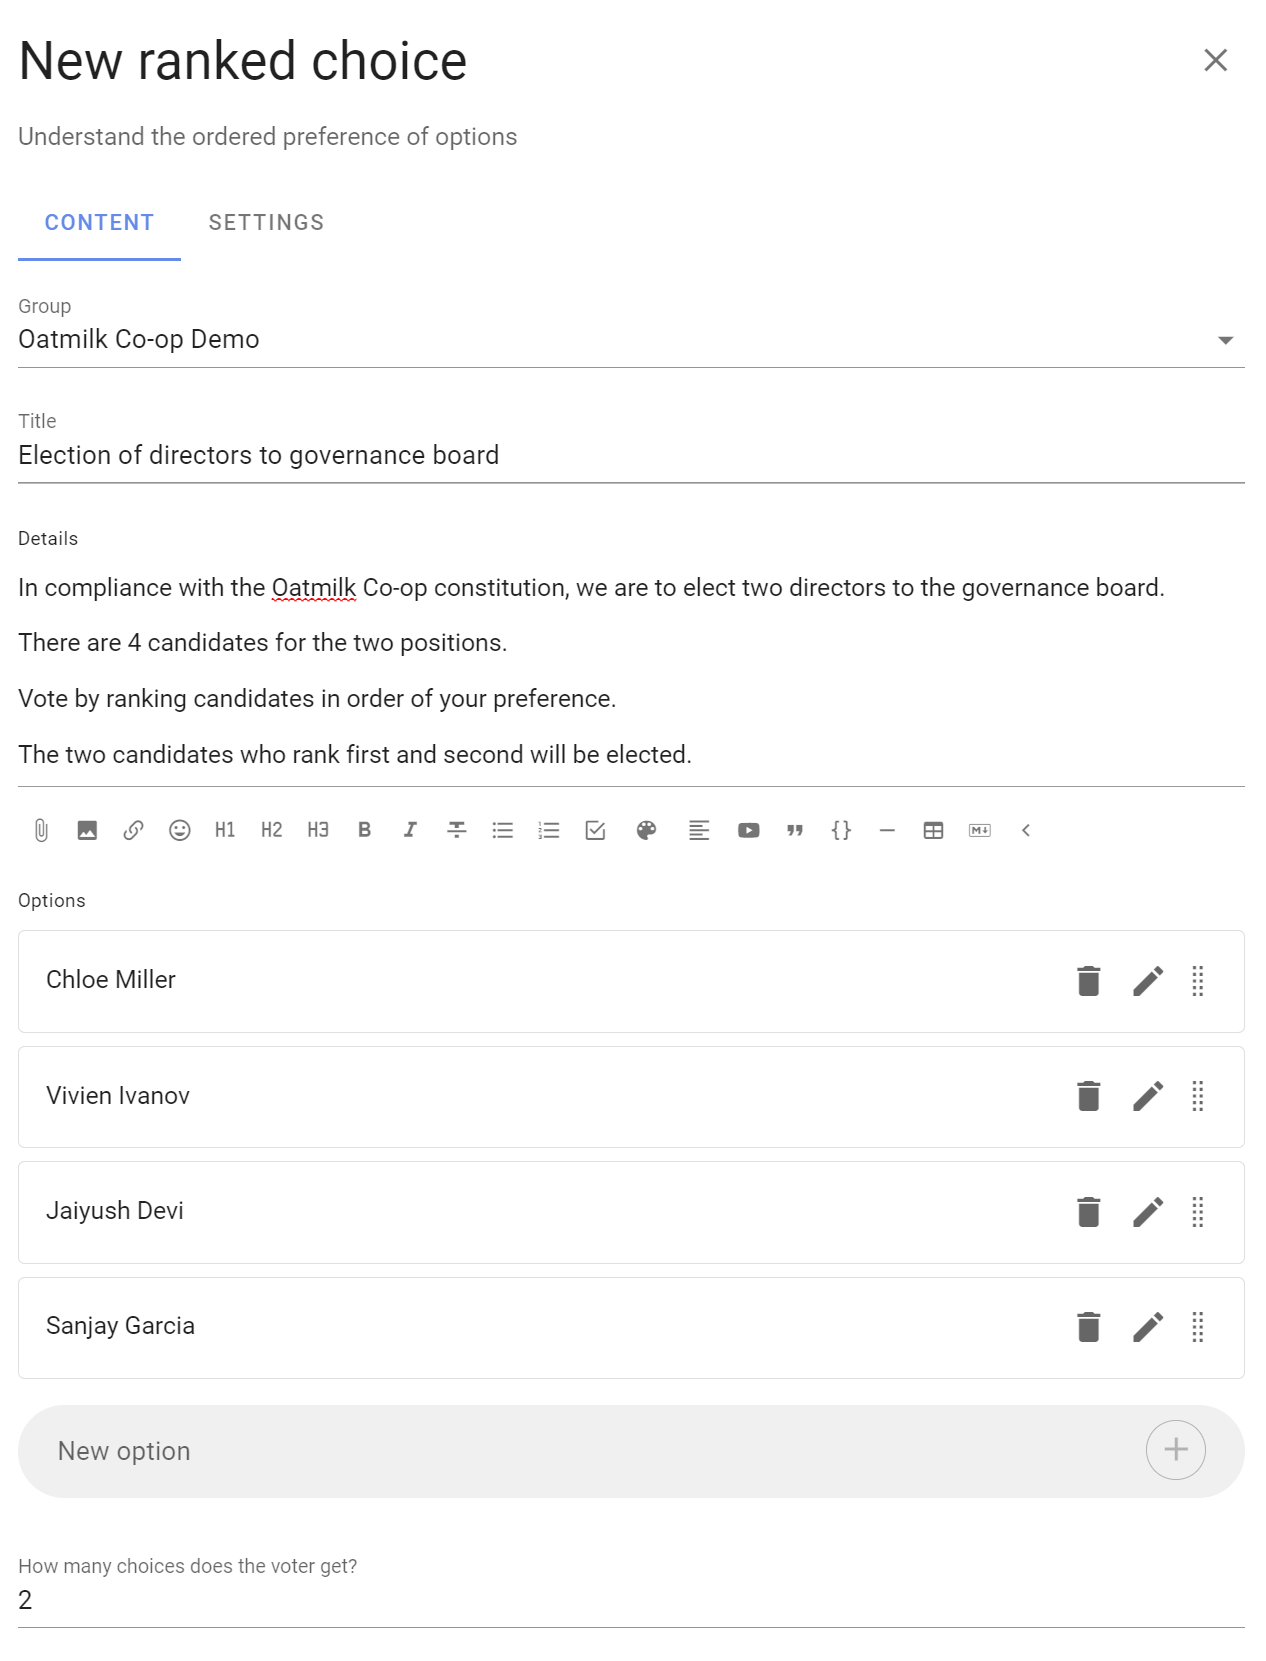The height and width of the screenshot is (1661, 1266).
Task: Add new option with plus button
Action: point(1176,1450)
